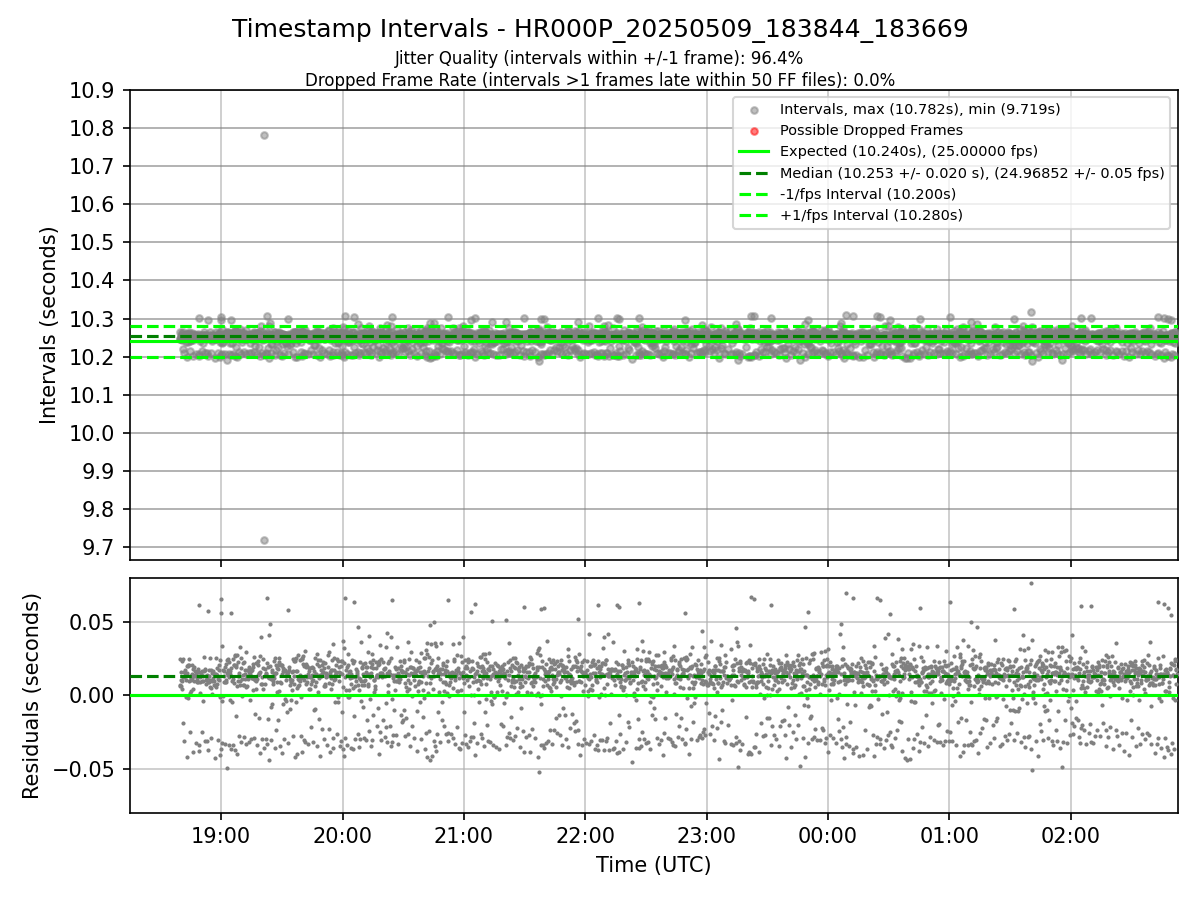1200x900 pixels.
Task: Click the 22:00 x-axis tick label
Action: (585, 835)
